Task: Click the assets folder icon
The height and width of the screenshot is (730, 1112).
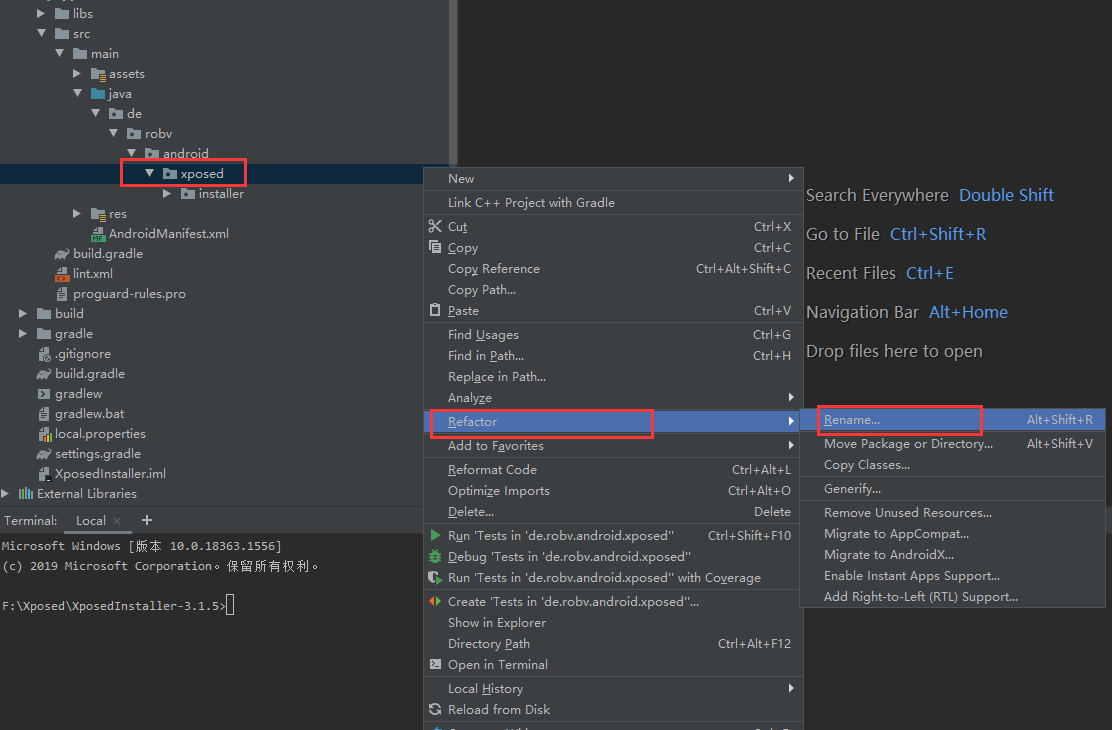Action: click(98, 74)
